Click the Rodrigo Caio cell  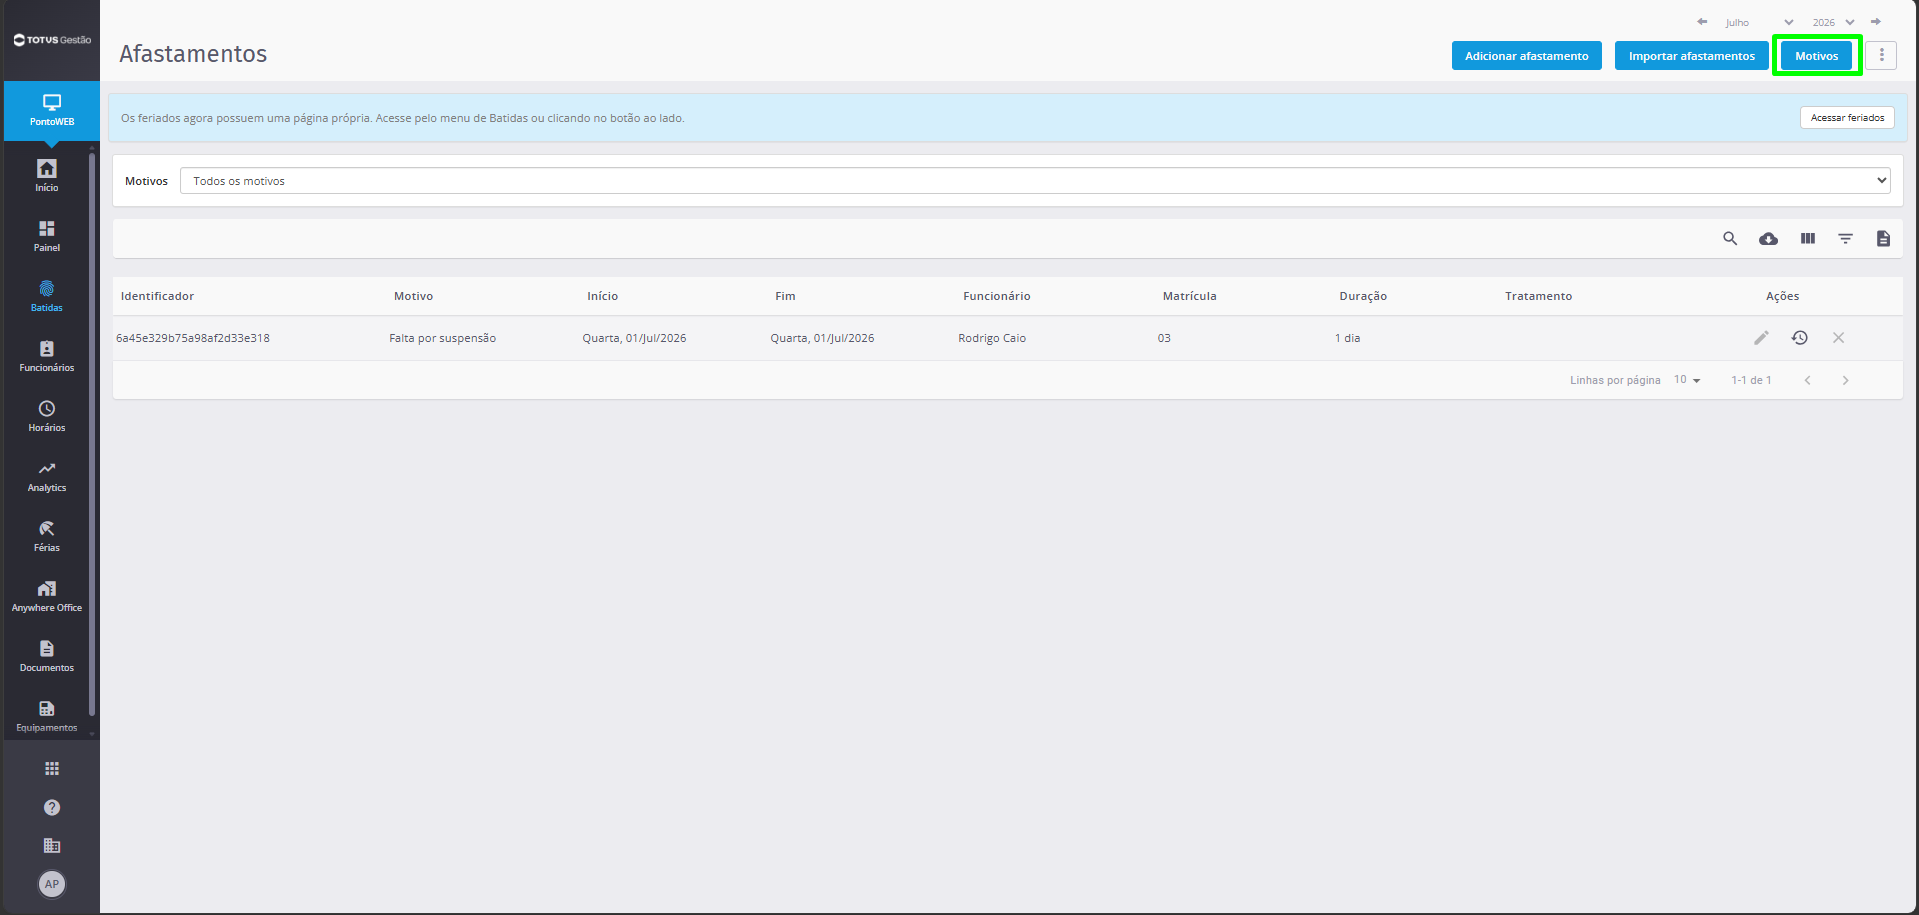click(x=992, y=338)
